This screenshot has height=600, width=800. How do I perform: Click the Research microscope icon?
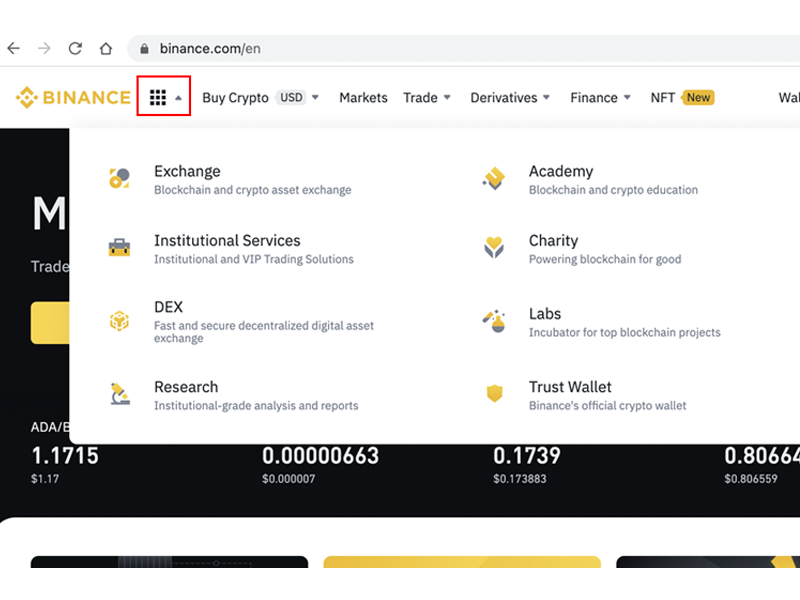(120, 394)
